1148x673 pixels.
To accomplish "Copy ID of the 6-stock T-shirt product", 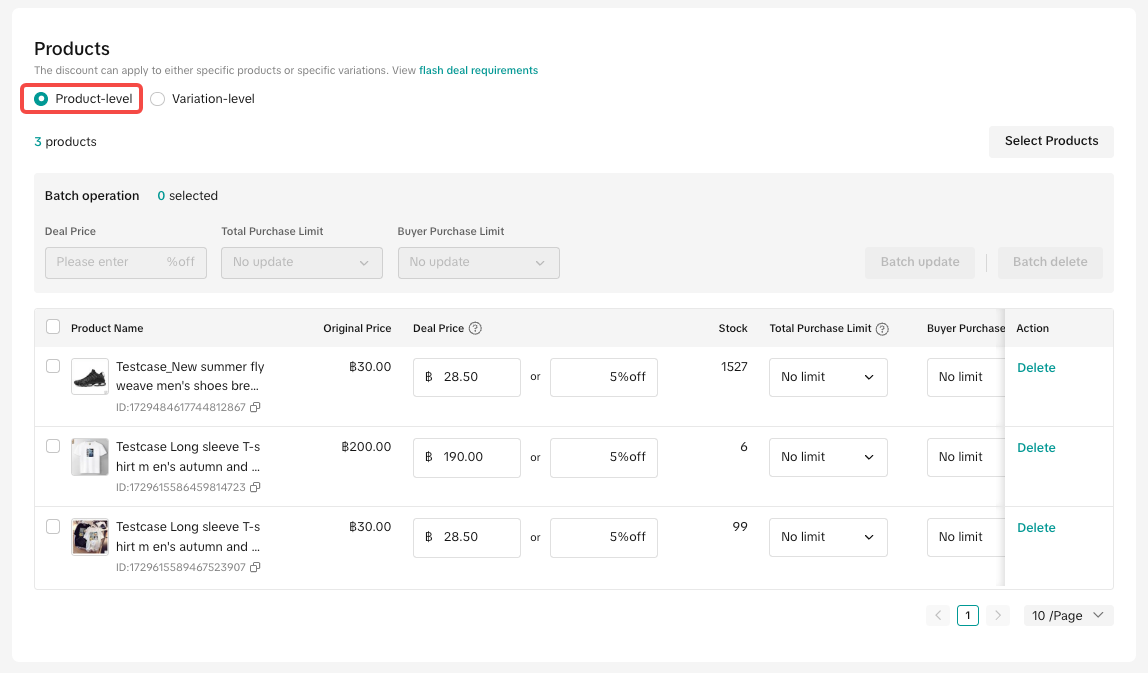I will point(255,488).
